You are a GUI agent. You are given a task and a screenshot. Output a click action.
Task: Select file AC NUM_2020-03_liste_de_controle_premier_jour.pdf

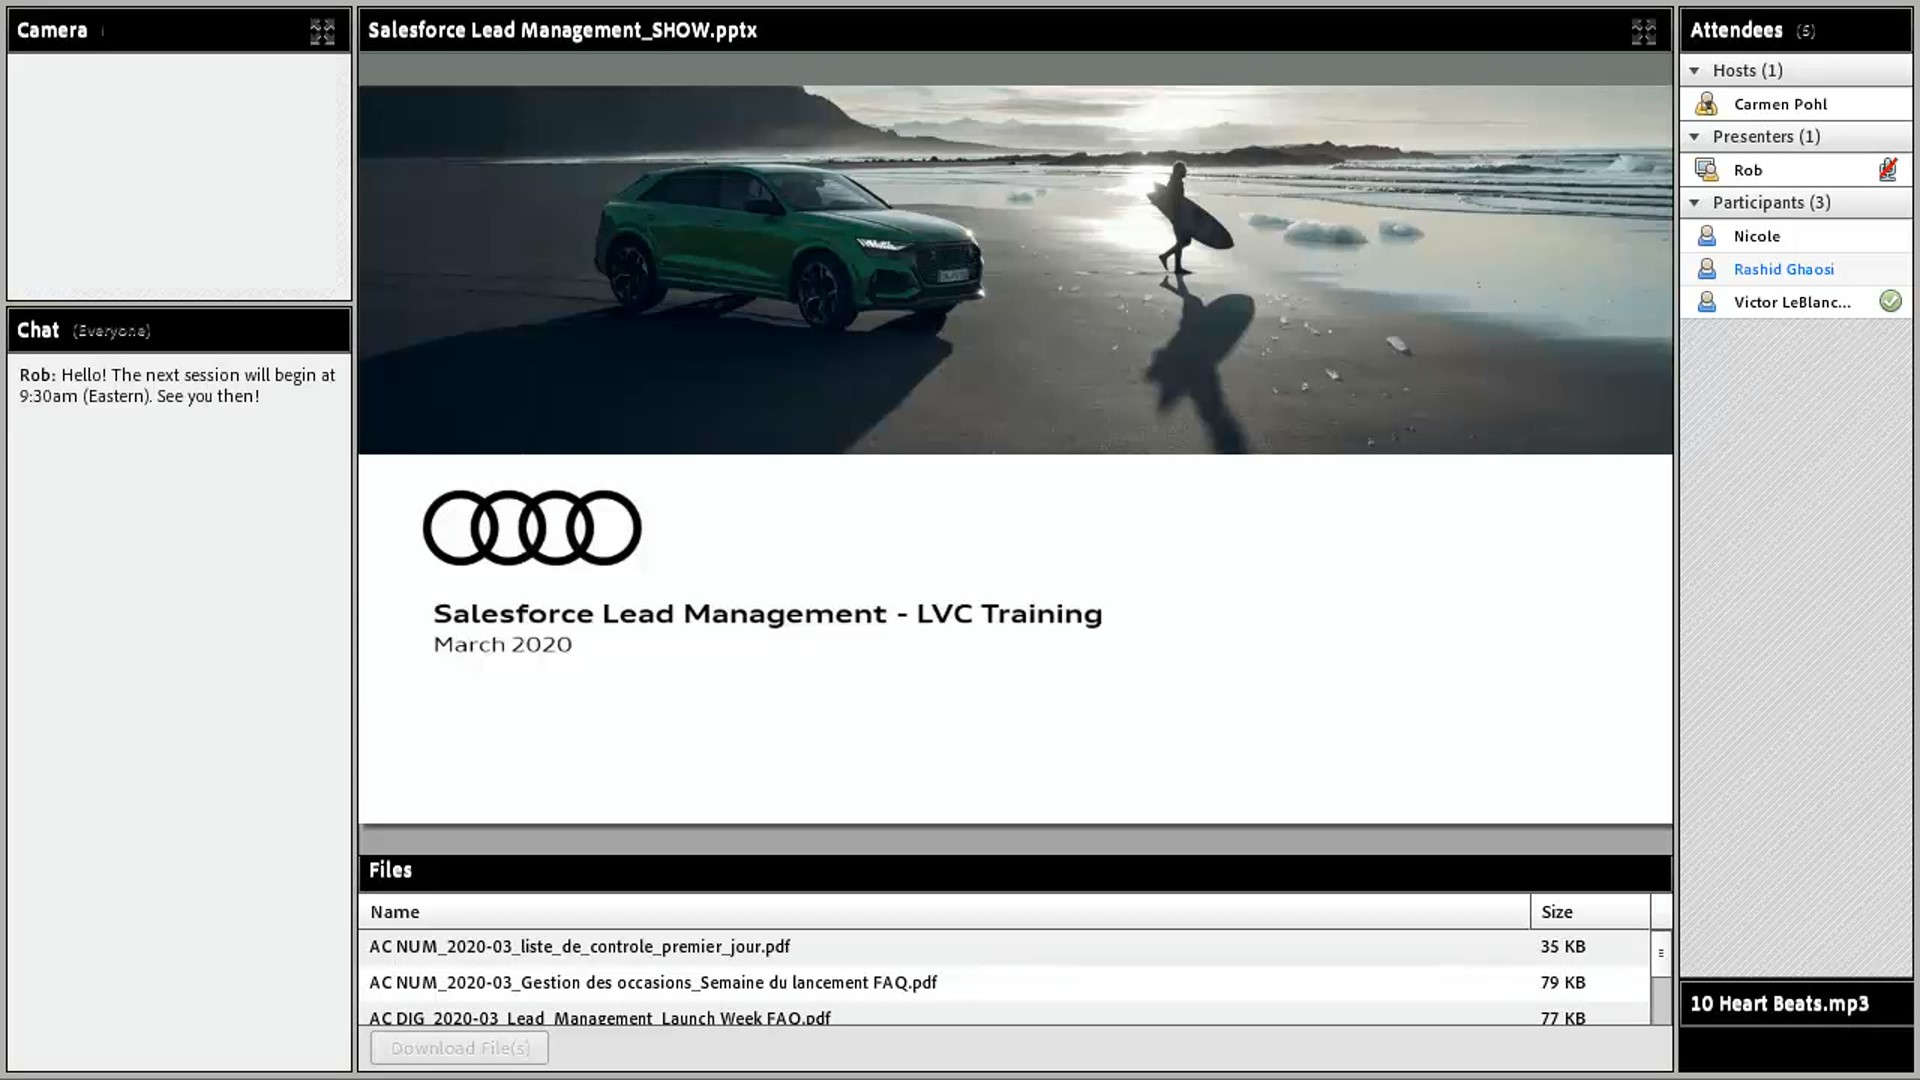[x=1004, y=946]
